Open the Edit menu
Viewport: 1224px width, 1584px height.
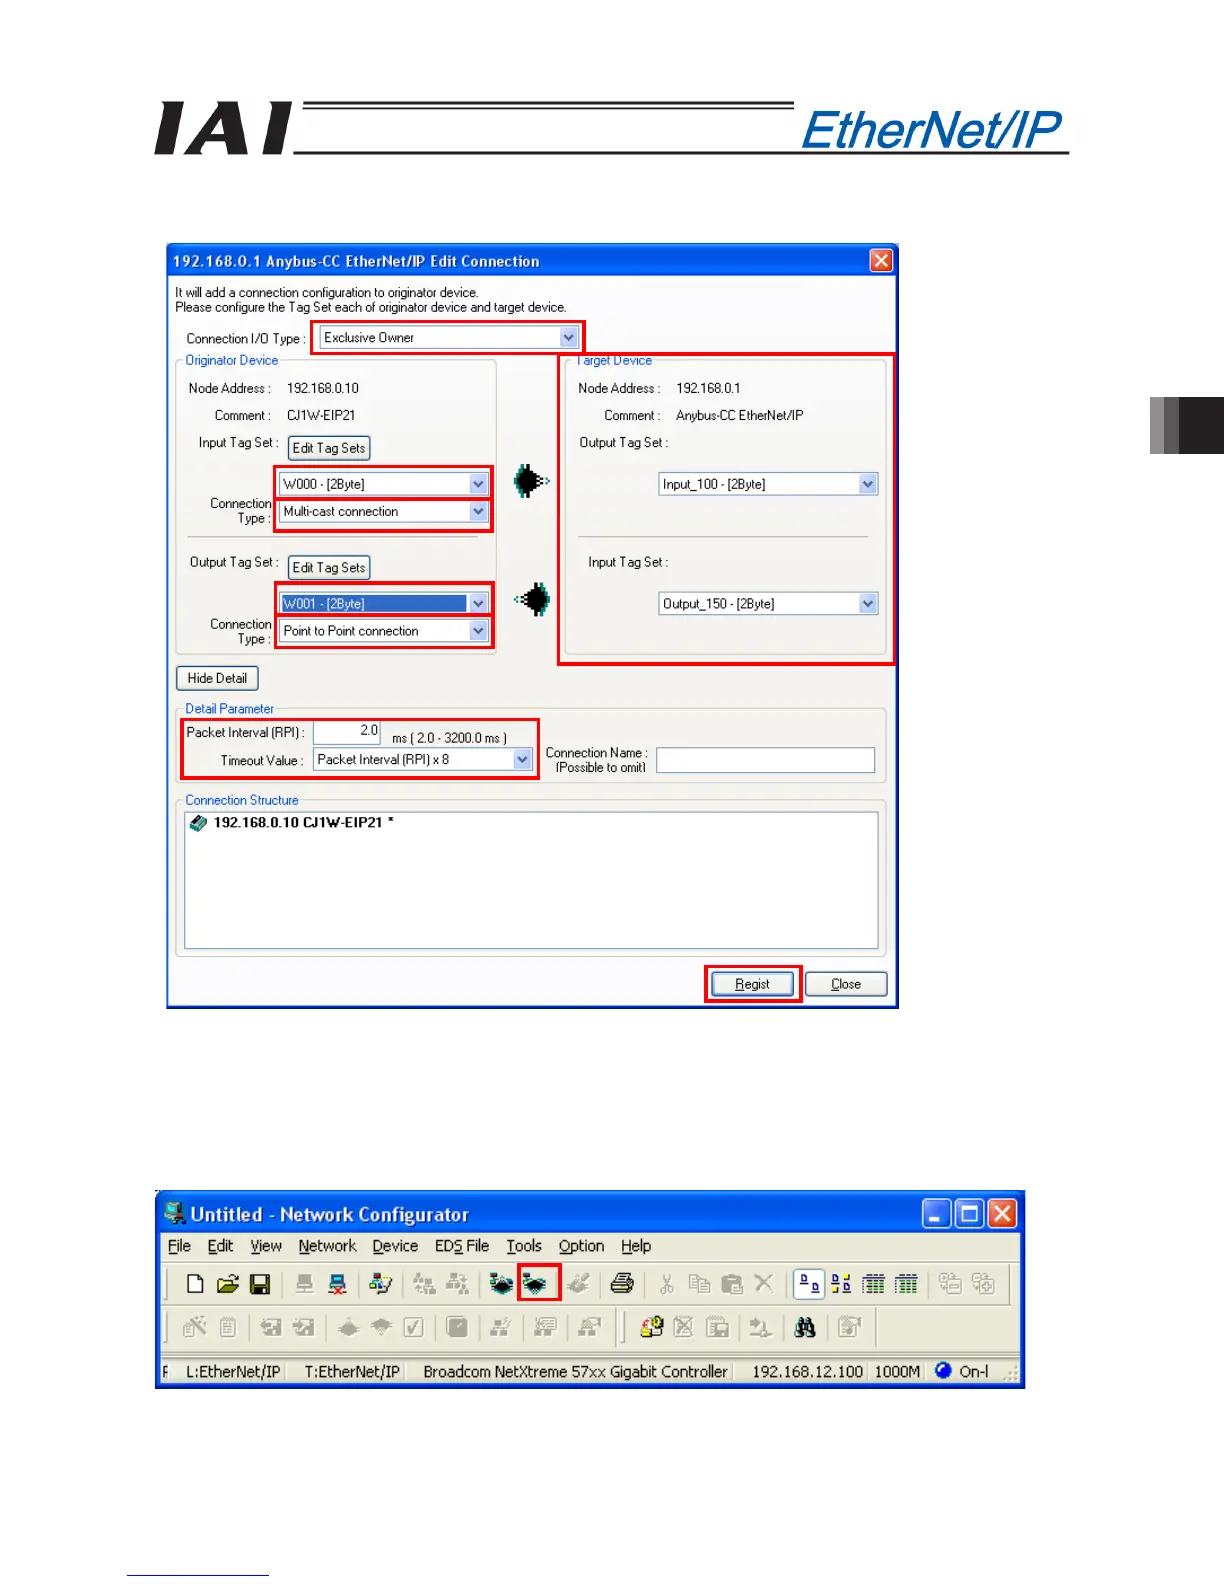(220, 1246)
